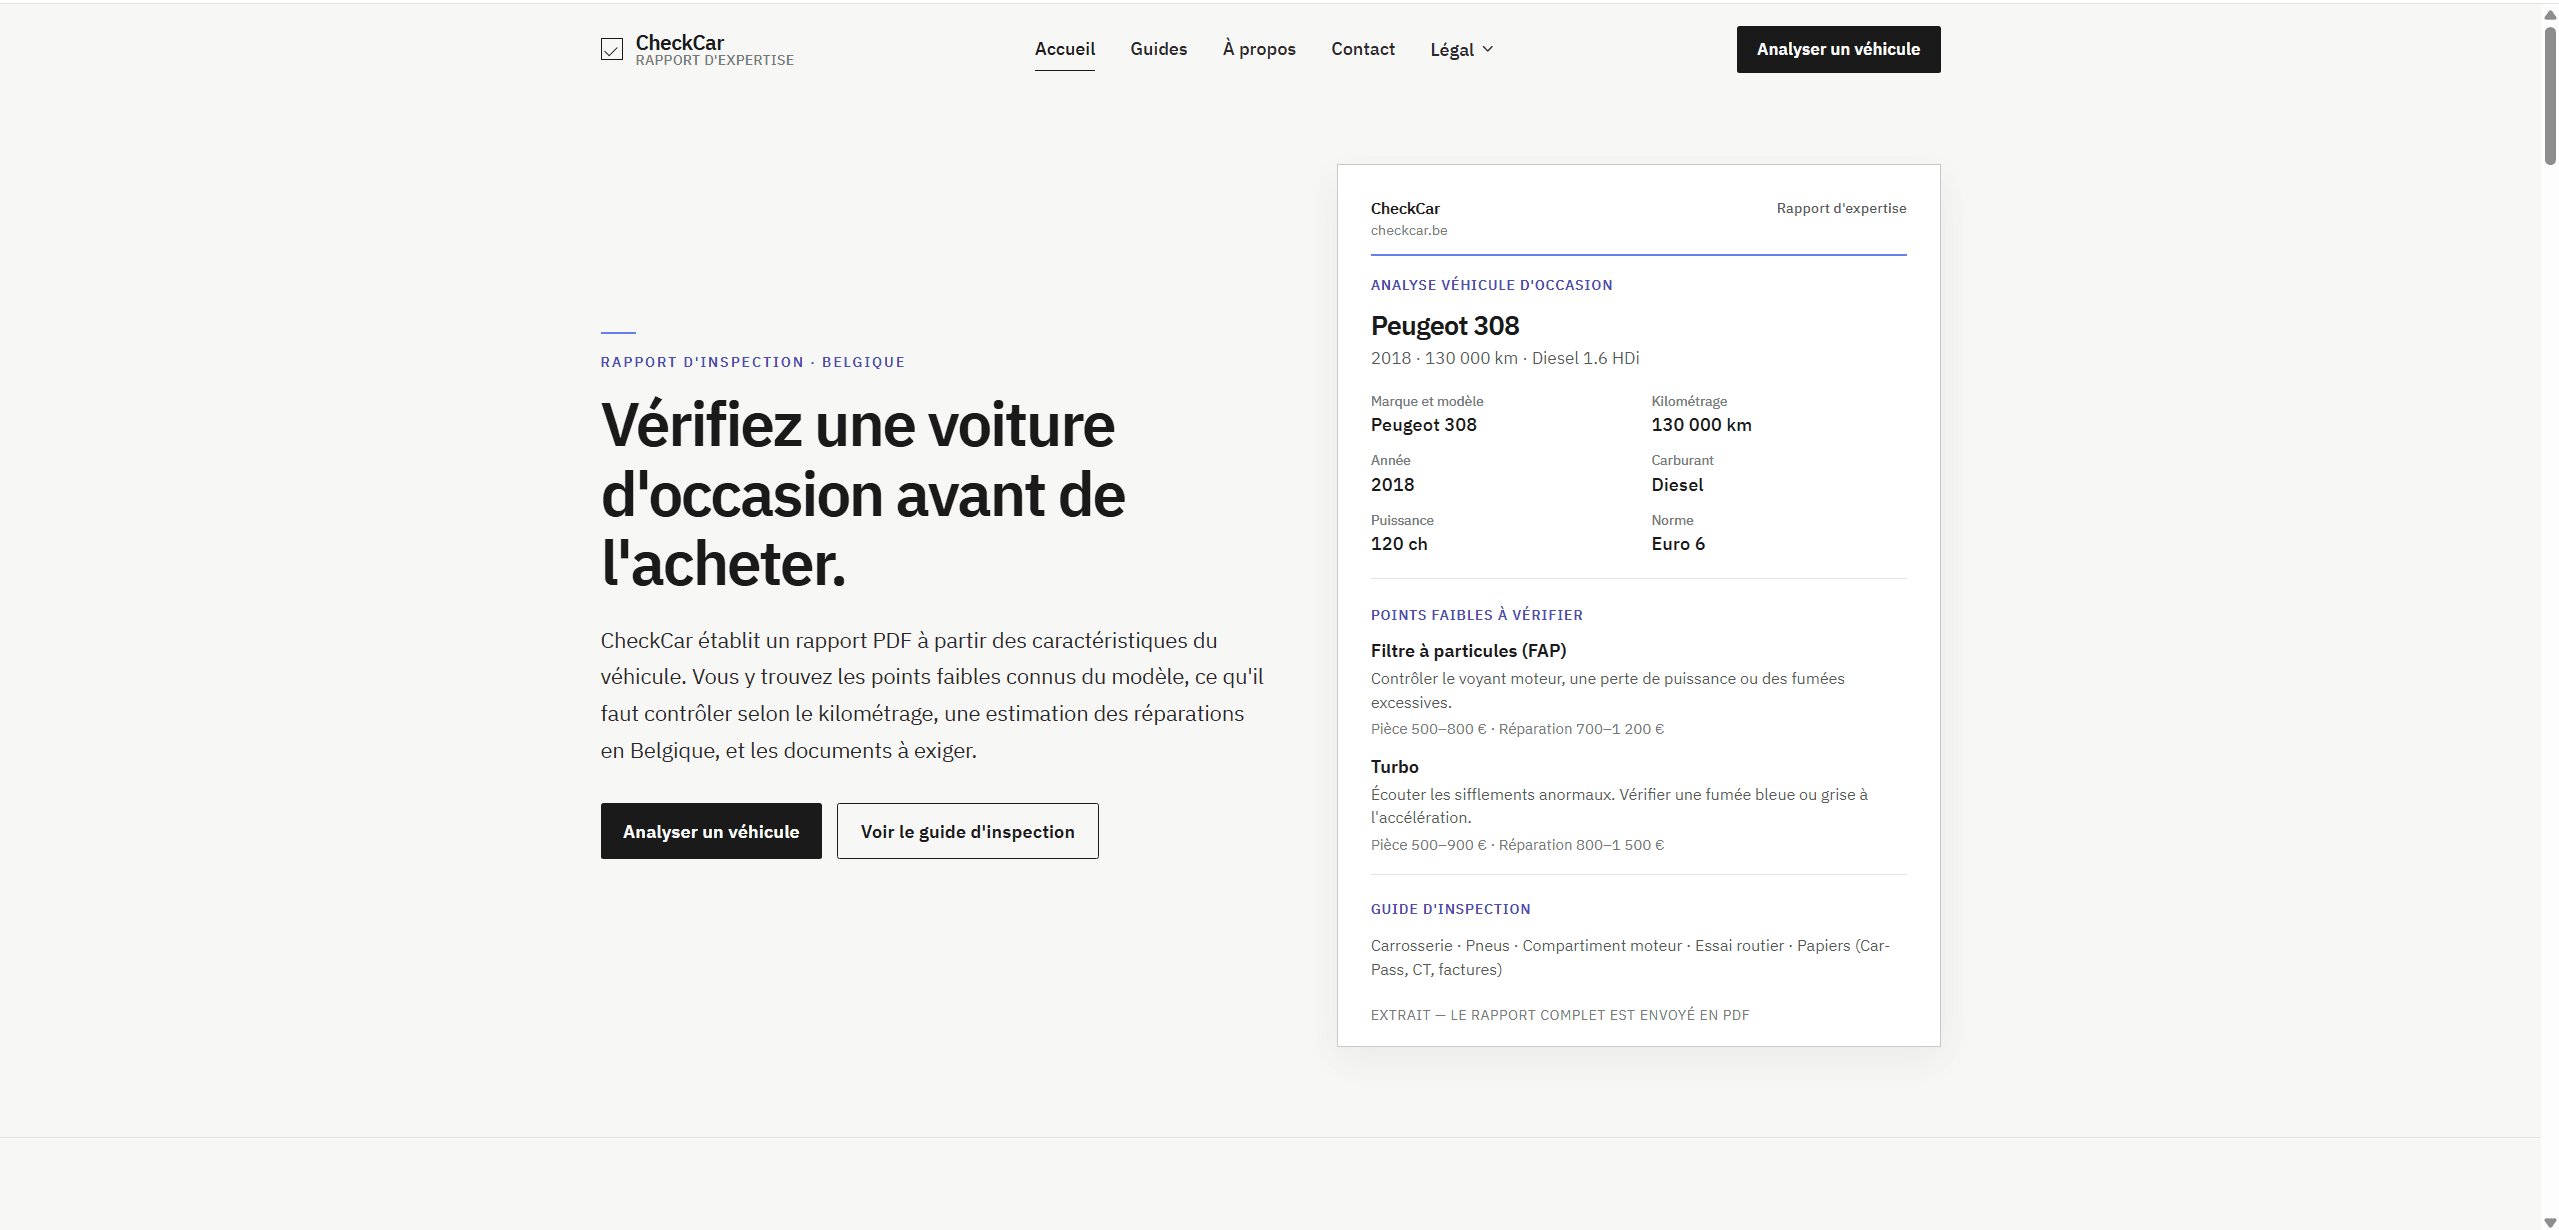This screenshot has height=1230, width=2559.
Task: Click the hero Analyser un véhicule button
Action: pyautogui.click(x=710, y=831)
